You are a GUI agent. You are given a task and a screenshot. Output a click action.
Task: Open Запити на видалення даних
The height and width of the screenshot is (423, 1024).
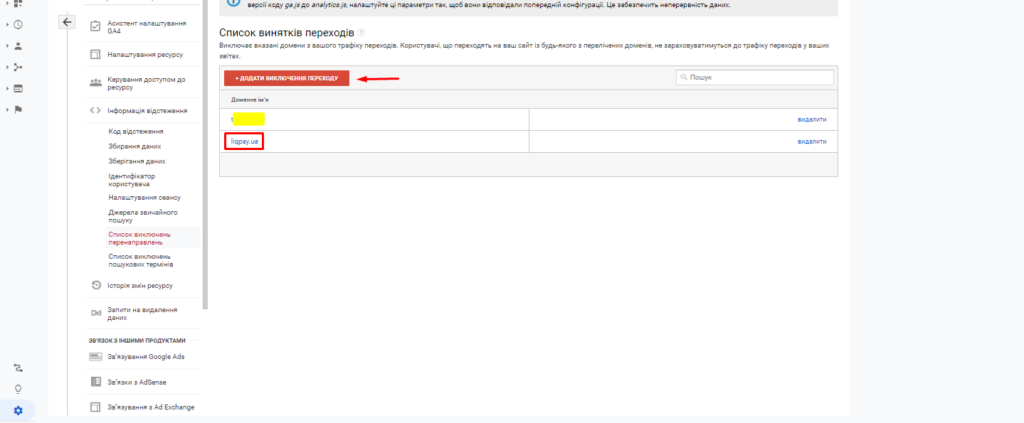[142, 314]
